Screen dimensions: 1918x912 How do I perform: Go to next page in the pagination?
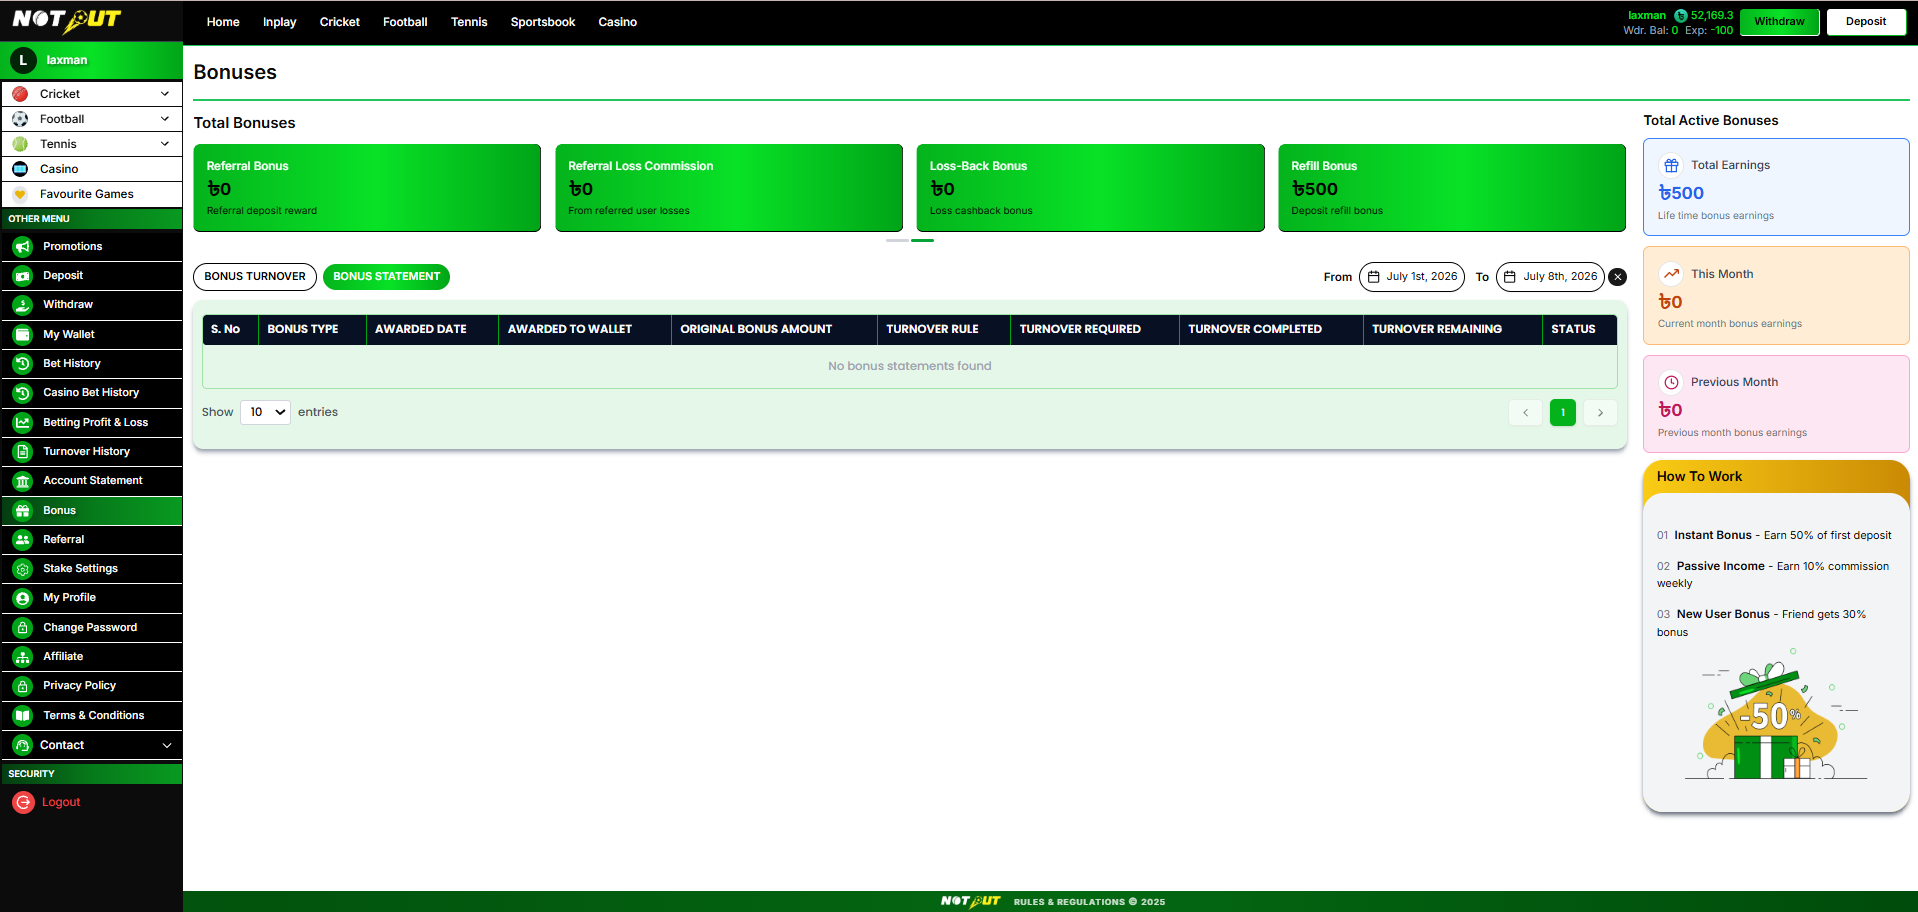pyautogui.click(x=1600, y=413)
